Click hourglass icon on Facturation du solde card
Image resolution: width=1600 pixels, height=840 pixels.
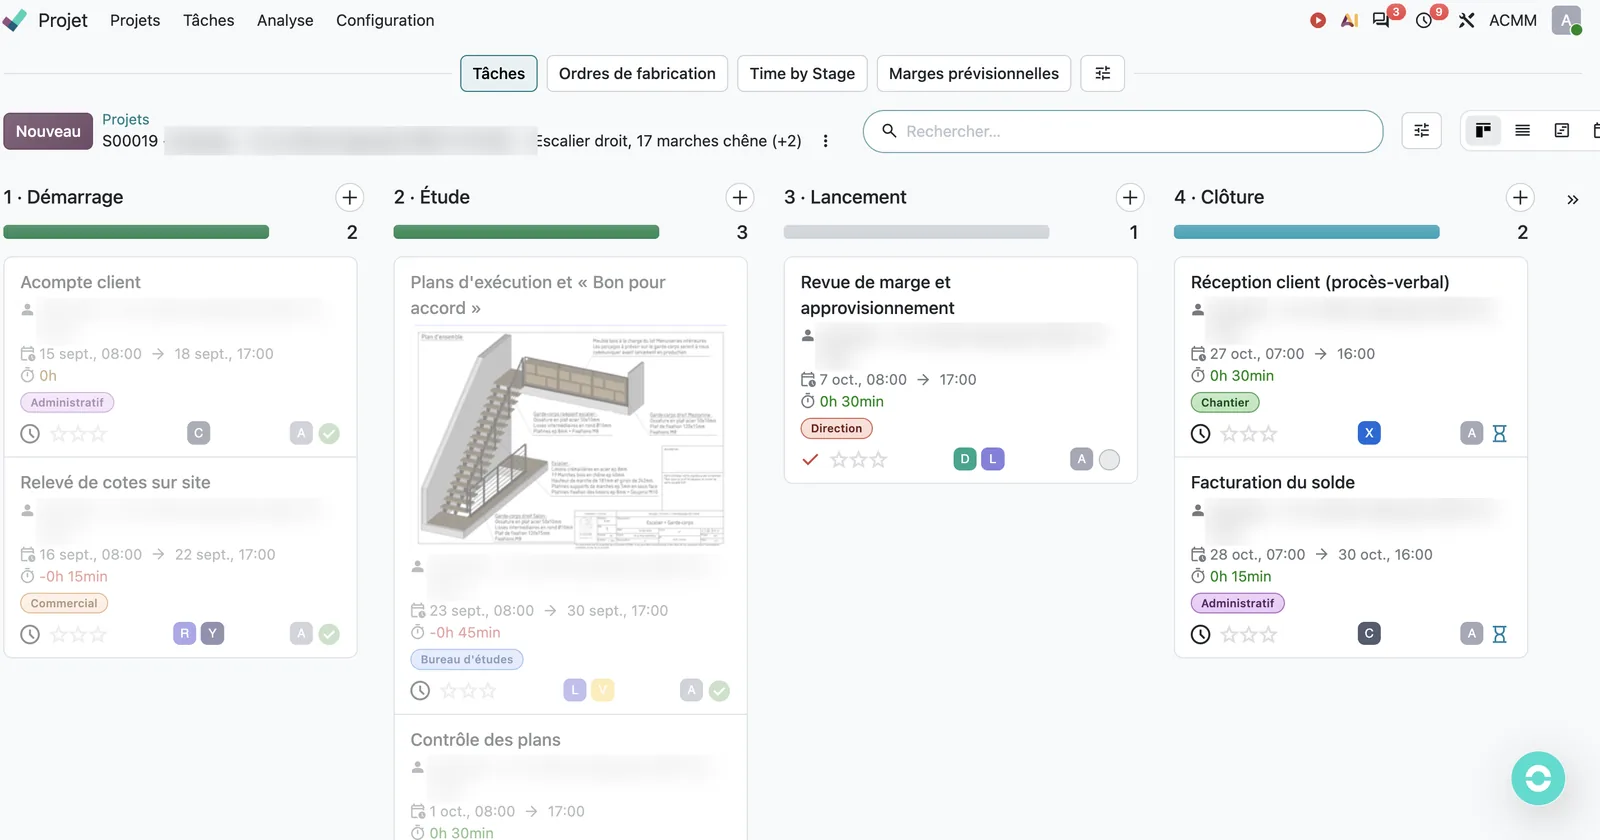click(1499, 634)
